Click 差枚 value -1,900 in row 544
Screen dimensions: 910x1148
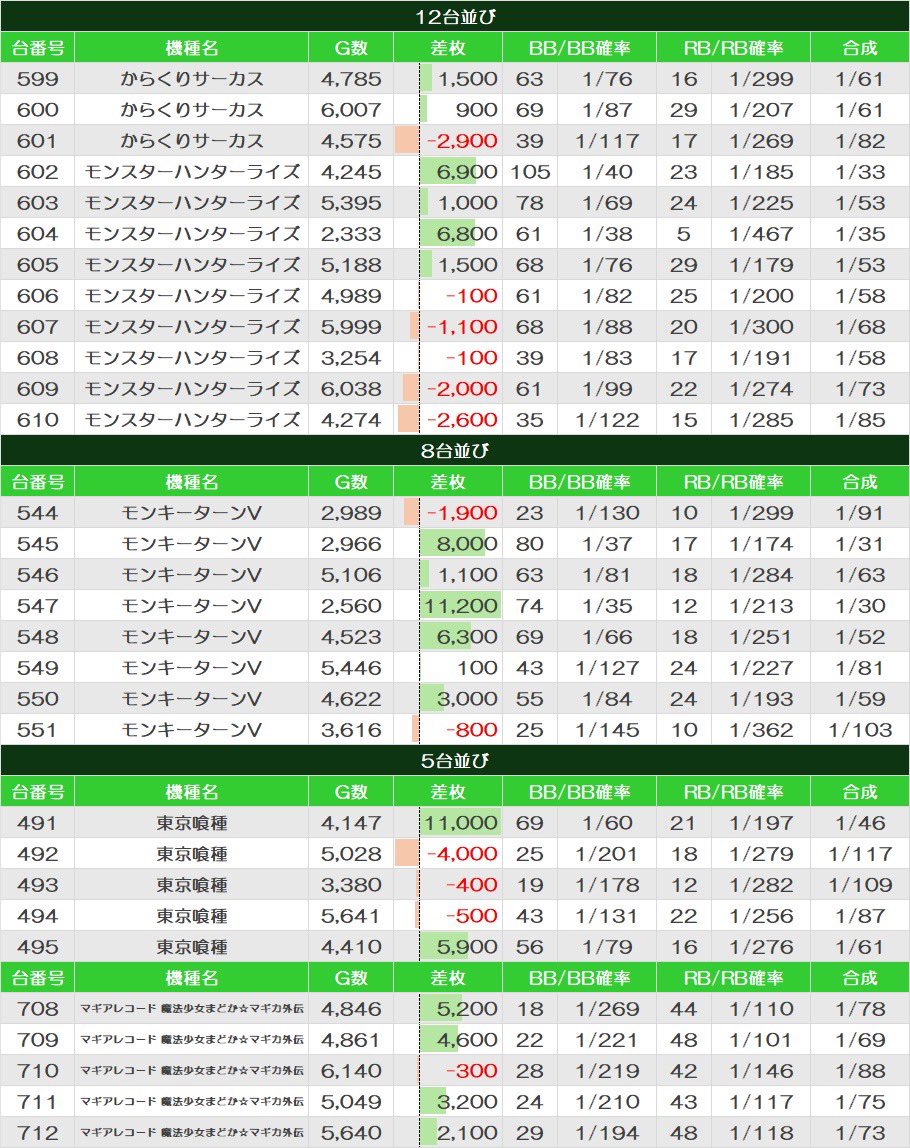coord(462,512)
